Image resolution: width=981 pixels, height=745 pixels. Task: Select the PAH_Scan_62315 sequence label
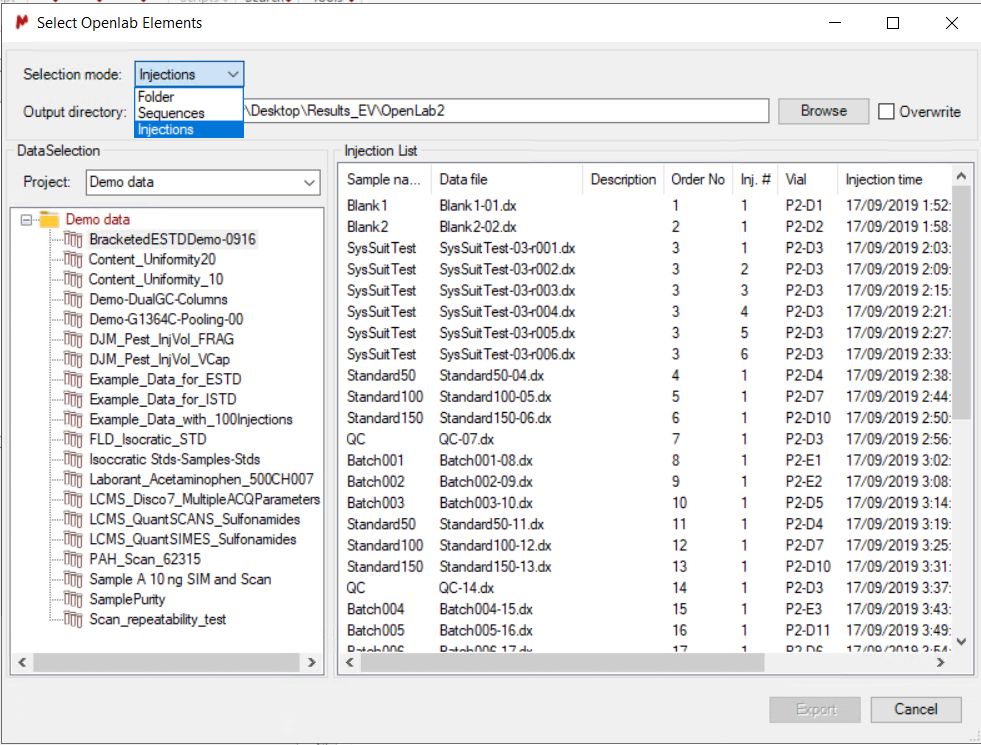coord(145,560)
